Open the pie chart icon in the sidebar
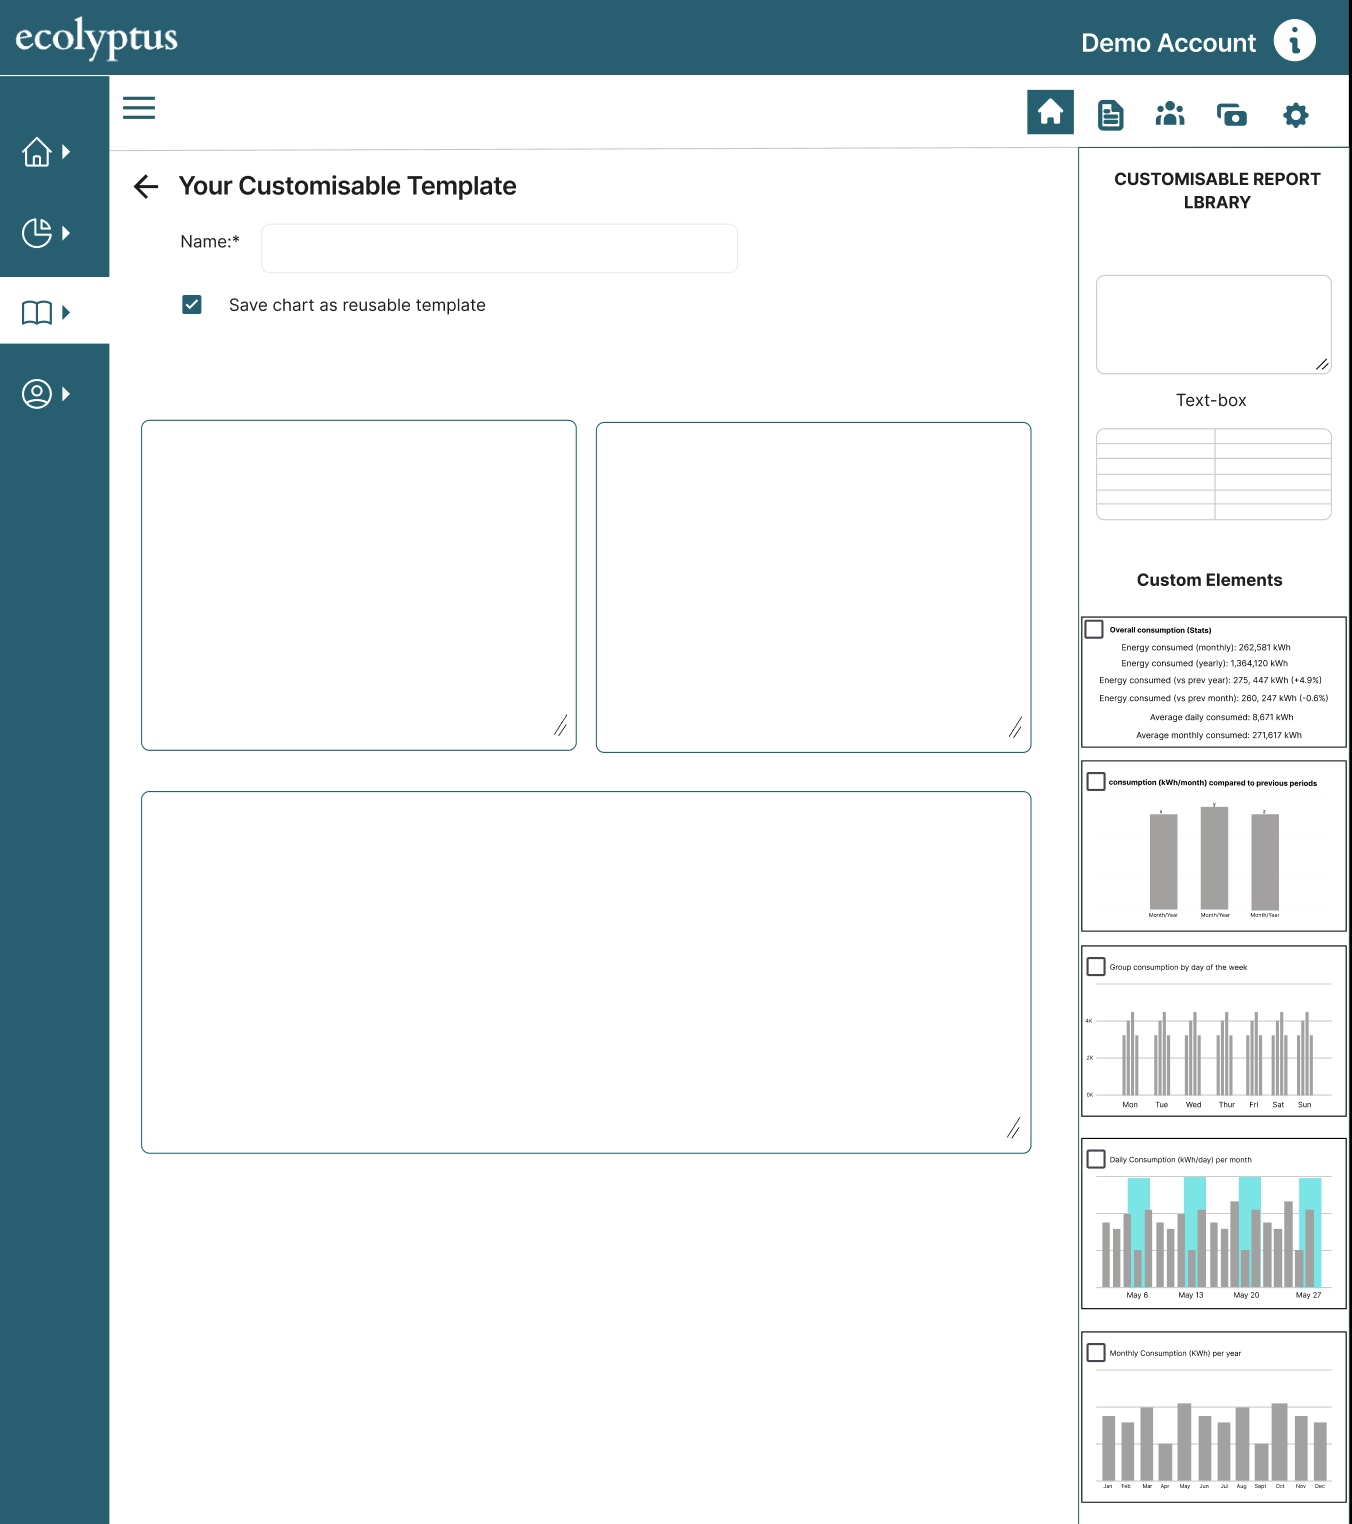1352x1524 pixels. tap(37, 232)
